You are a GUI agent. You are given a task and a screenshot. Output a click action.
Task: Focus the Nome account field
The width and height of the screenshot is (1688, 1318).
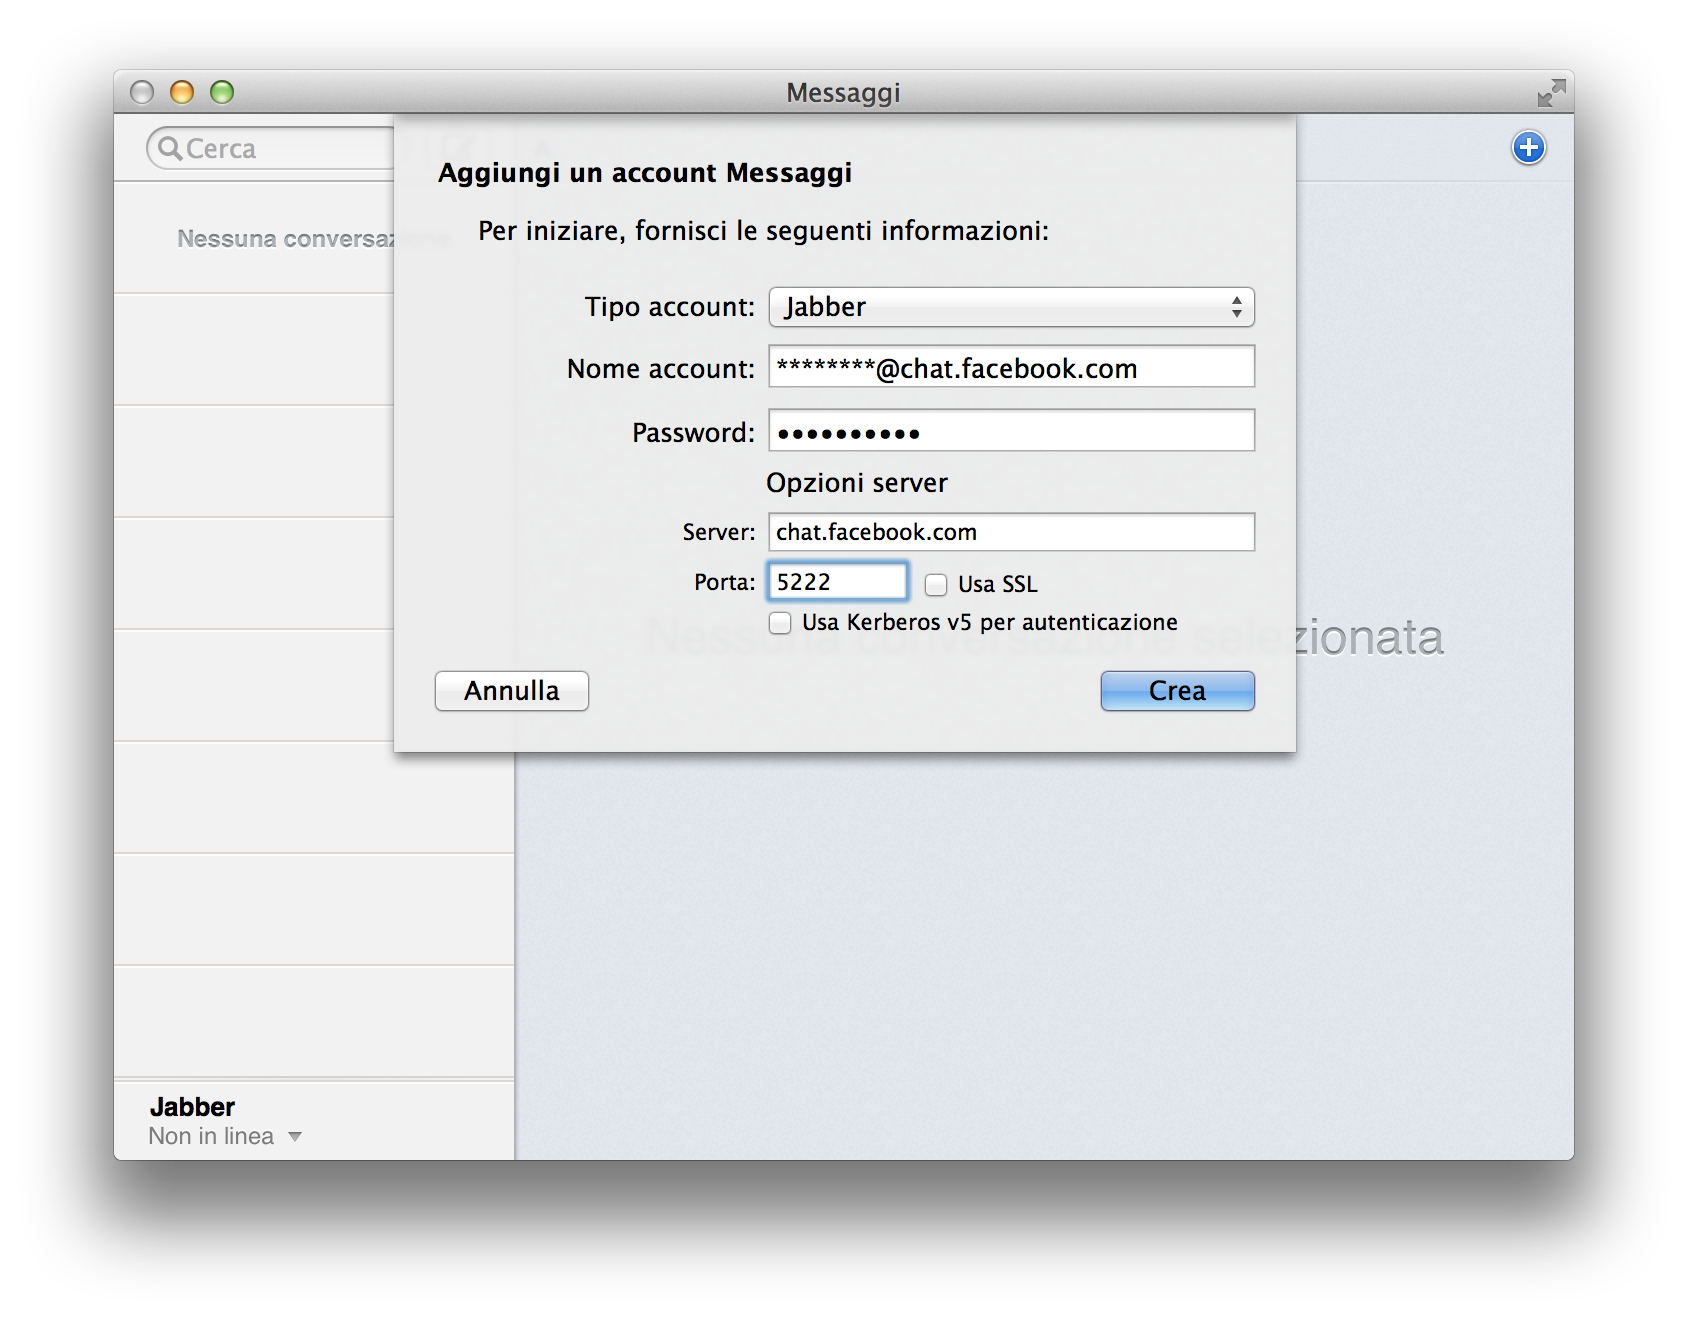(1011, 367)
